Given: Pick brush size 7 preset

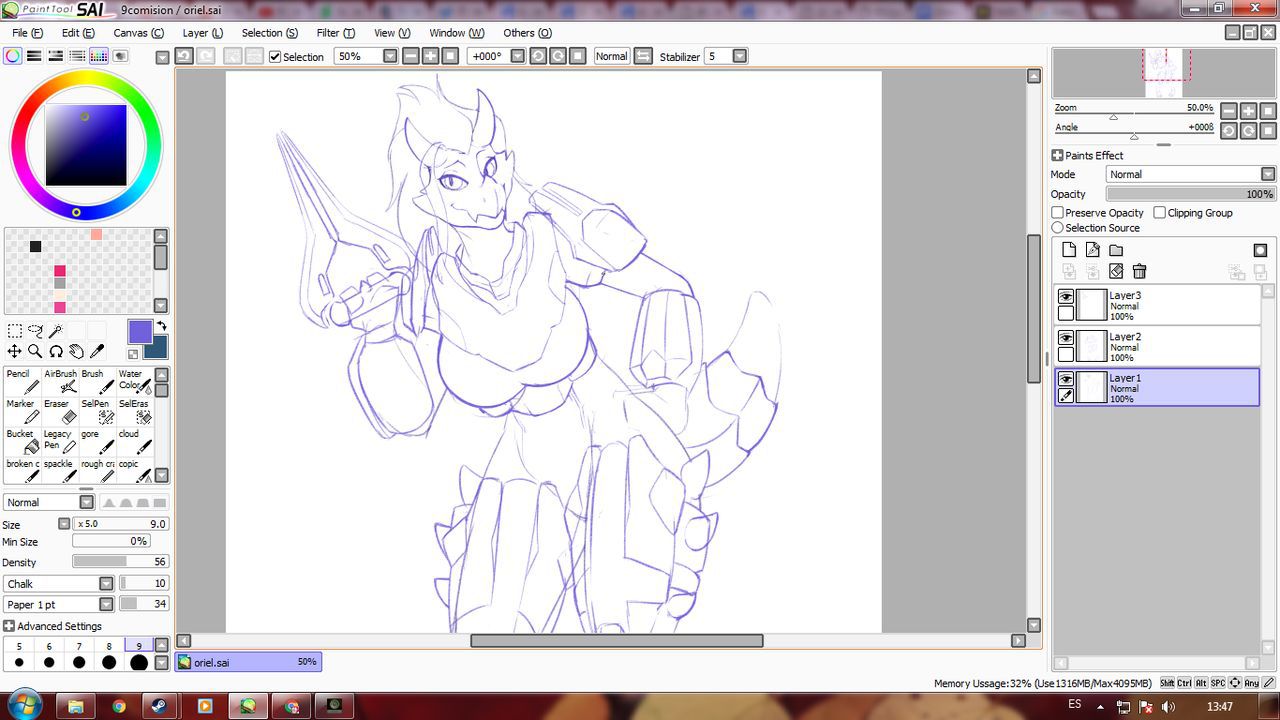Looking at the screenshot, I should click(x=79, y=656).
